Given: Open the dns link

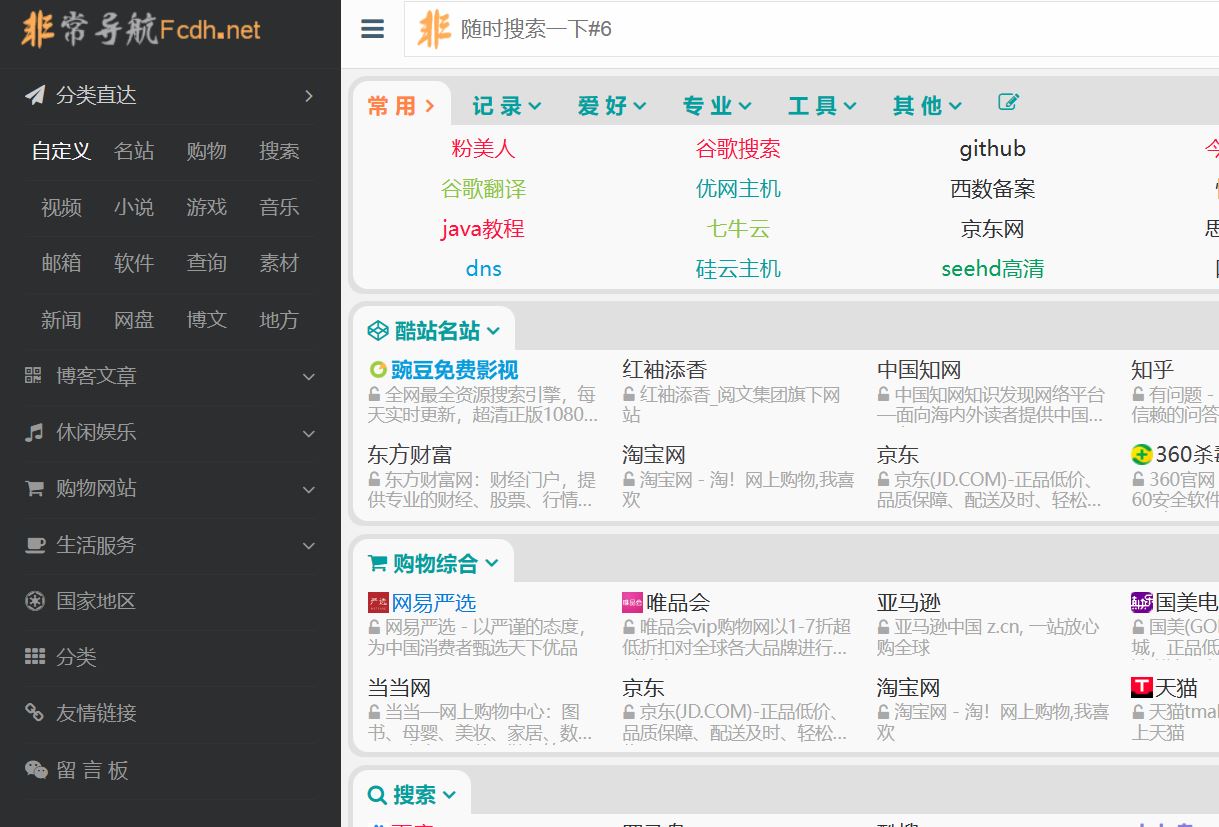Looking at the screenshot, I should (x=483, y=269).
